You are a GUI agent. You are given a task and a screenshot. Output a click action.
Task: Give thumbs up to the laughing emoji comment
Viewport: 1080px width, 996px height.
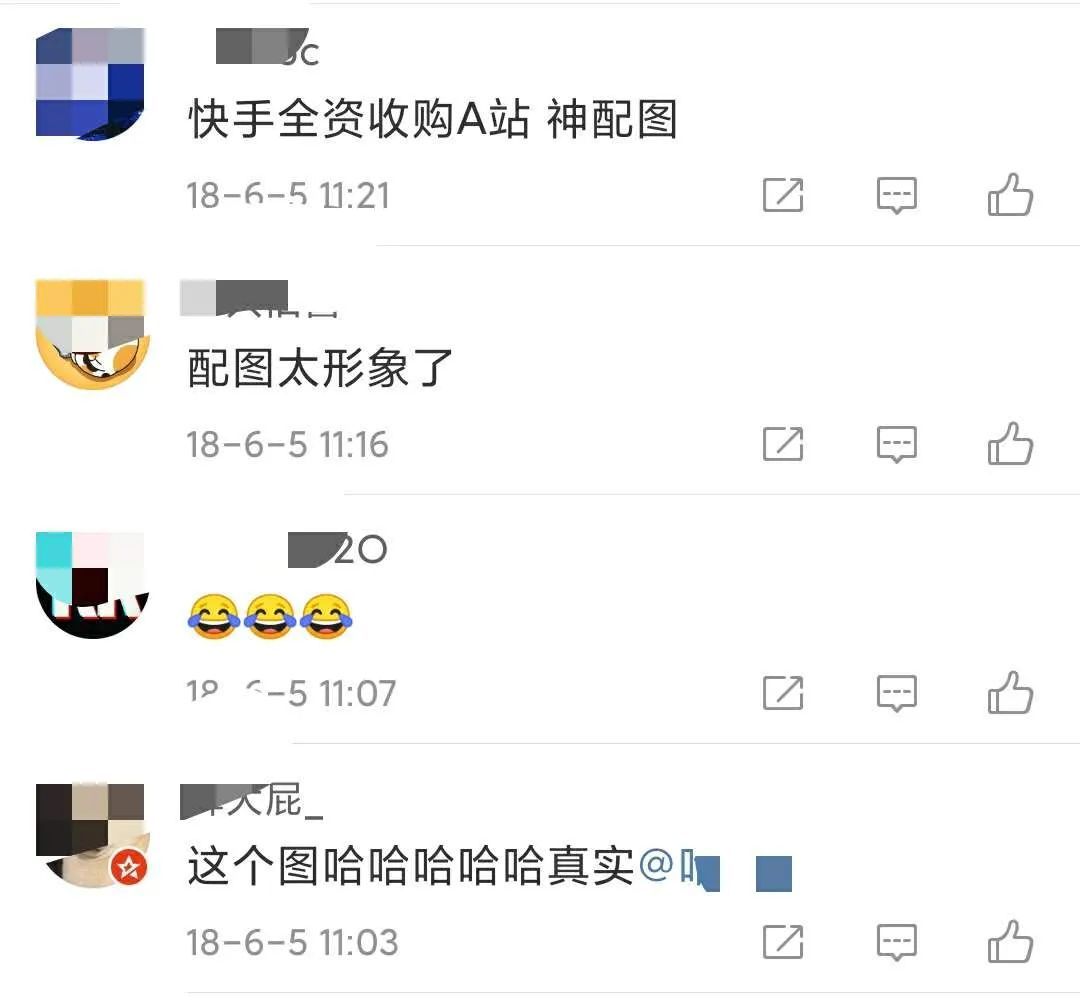point(1010,692)
